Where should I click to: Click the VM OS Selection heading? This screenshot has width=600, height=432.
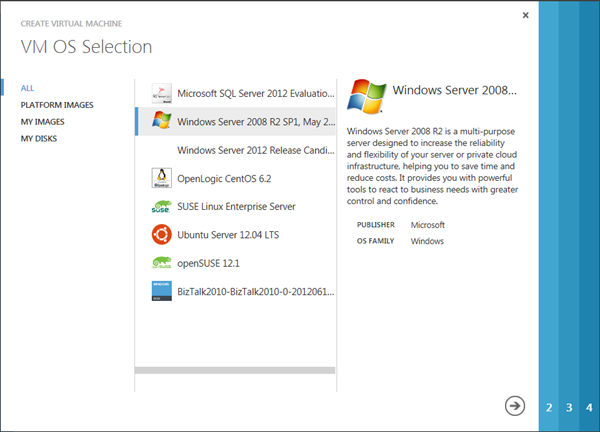pos(86,47)
